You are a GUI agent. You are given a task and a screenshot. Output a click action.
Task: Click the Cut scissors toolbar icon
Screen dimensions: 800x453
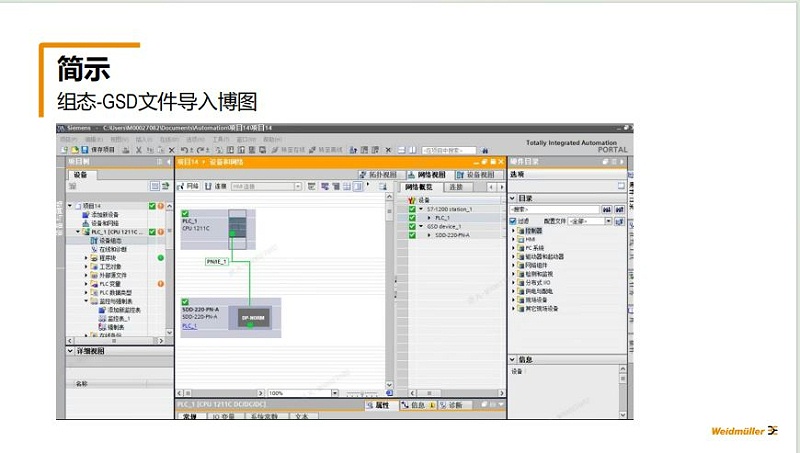coord(138,150)
